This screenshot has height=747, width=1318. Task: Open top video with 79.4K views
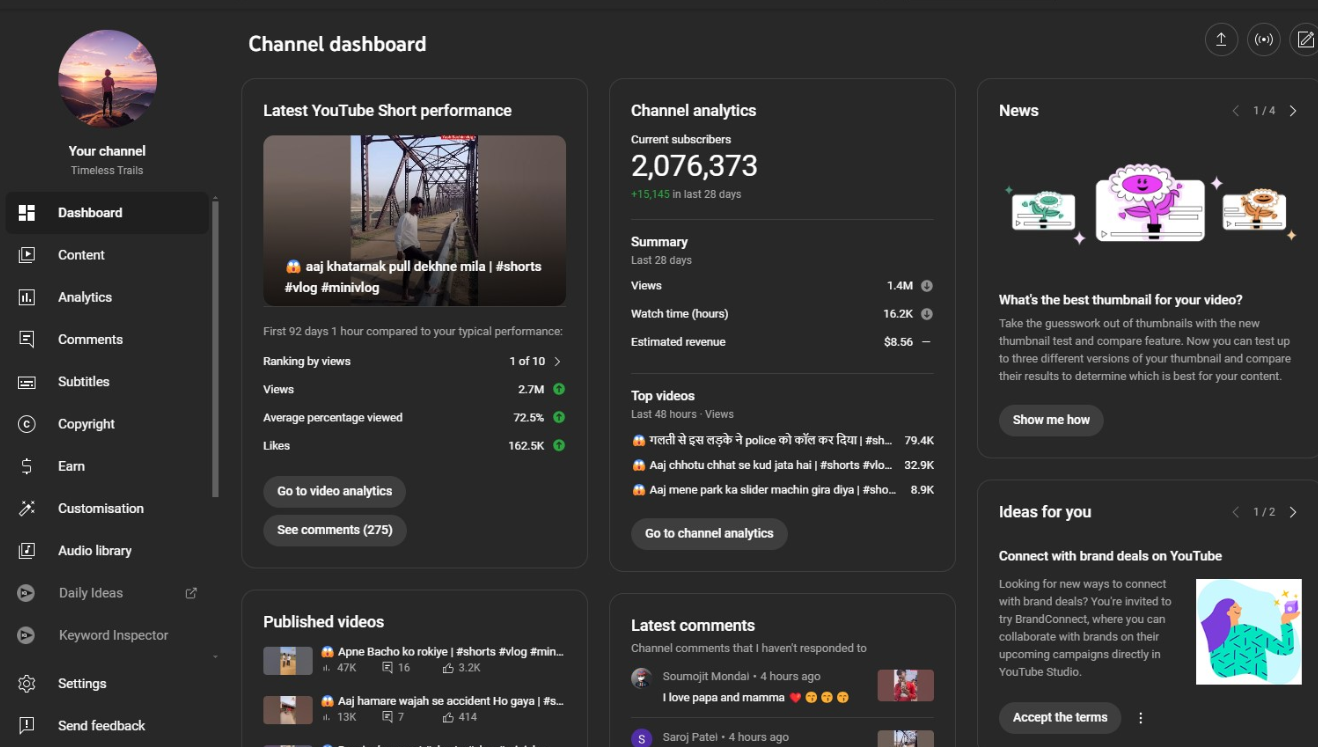[x=783, y=440]
